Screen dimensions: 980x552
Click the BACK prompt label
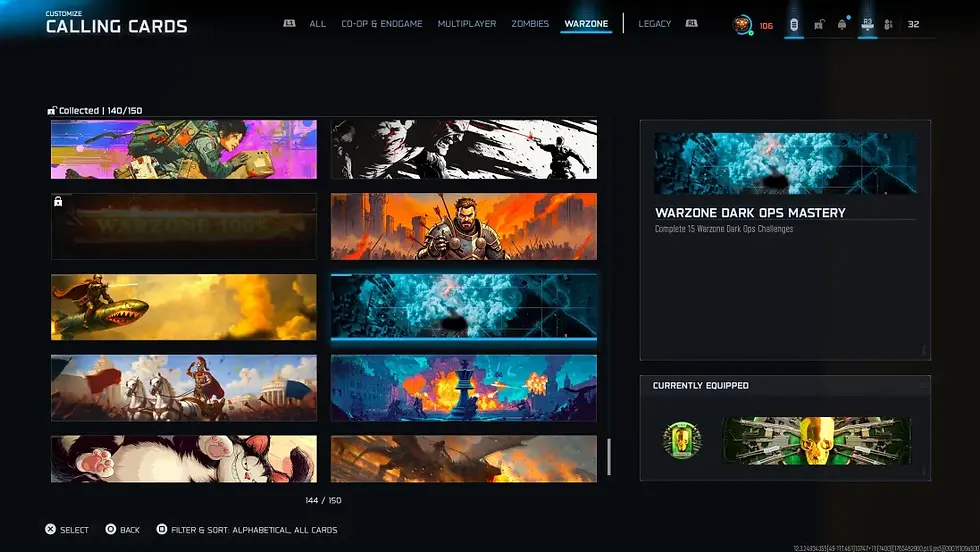[130, 530]
